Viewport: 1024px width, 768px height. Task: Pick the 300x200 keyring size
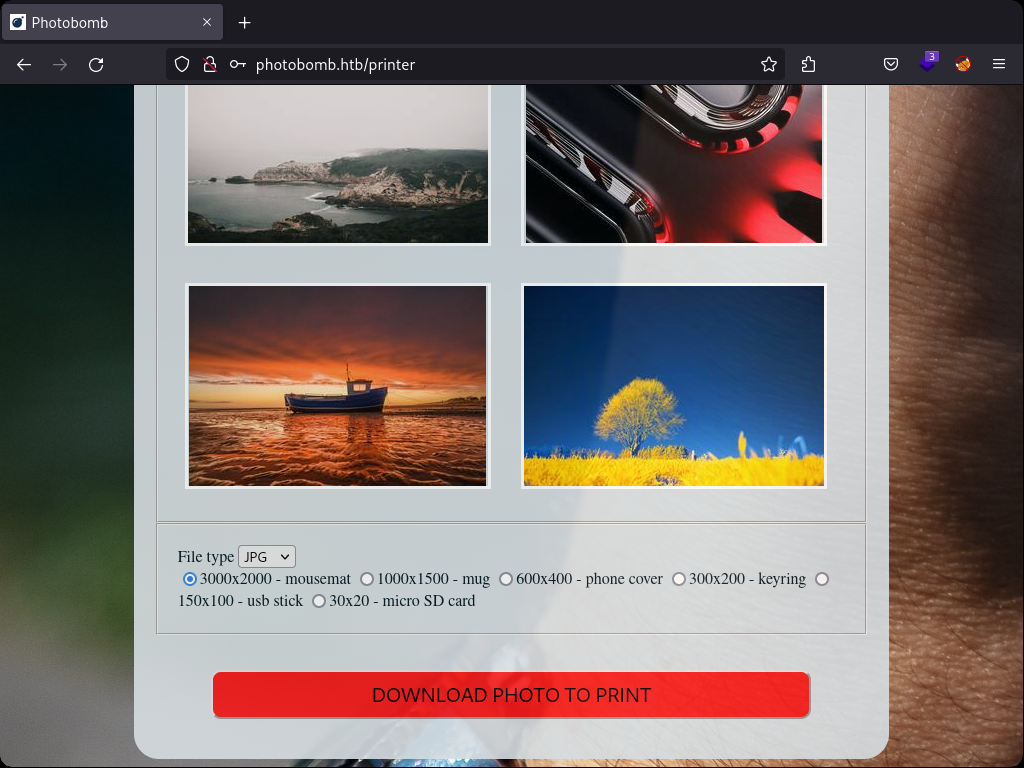click(x=679, y=579)
